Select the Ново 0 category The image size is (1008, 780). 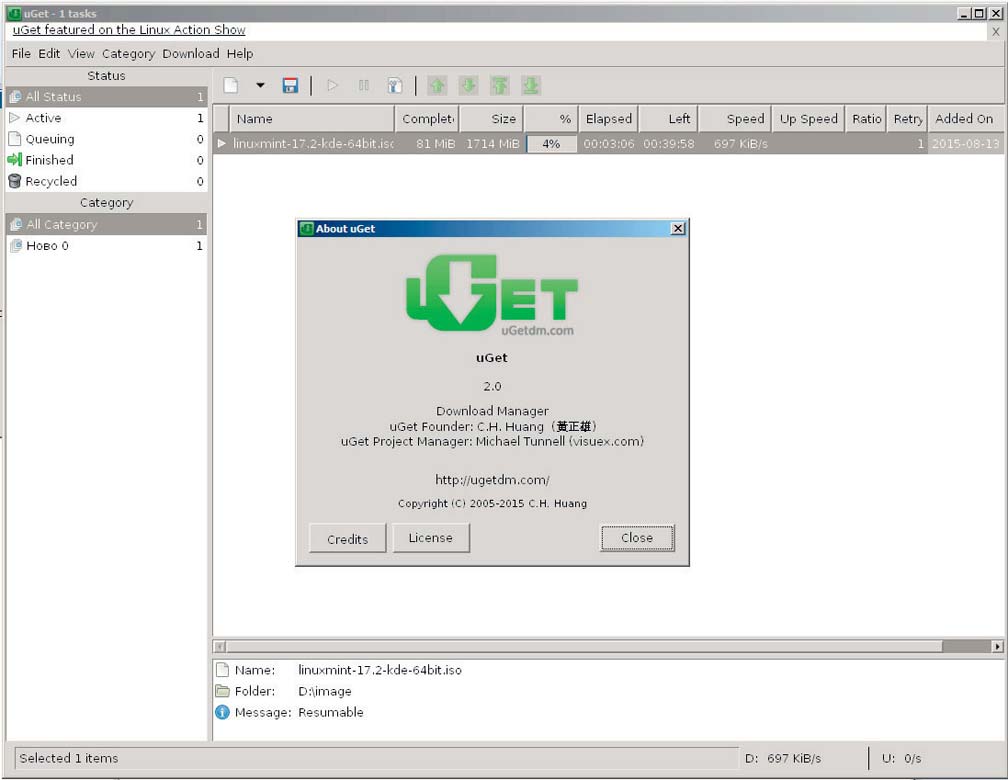(x=107, y=246)
